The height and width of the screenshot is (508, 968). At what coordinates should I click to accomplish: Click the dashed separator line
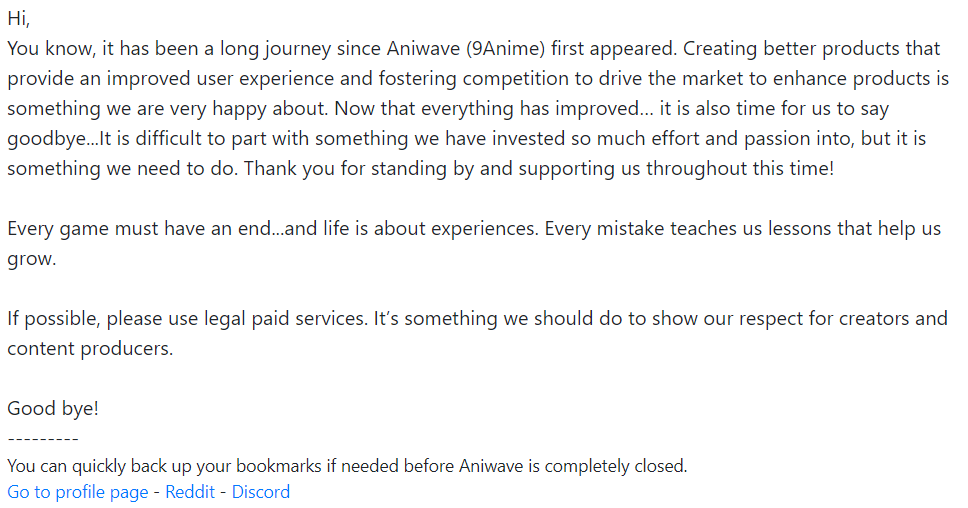click(x=43, y=439)
